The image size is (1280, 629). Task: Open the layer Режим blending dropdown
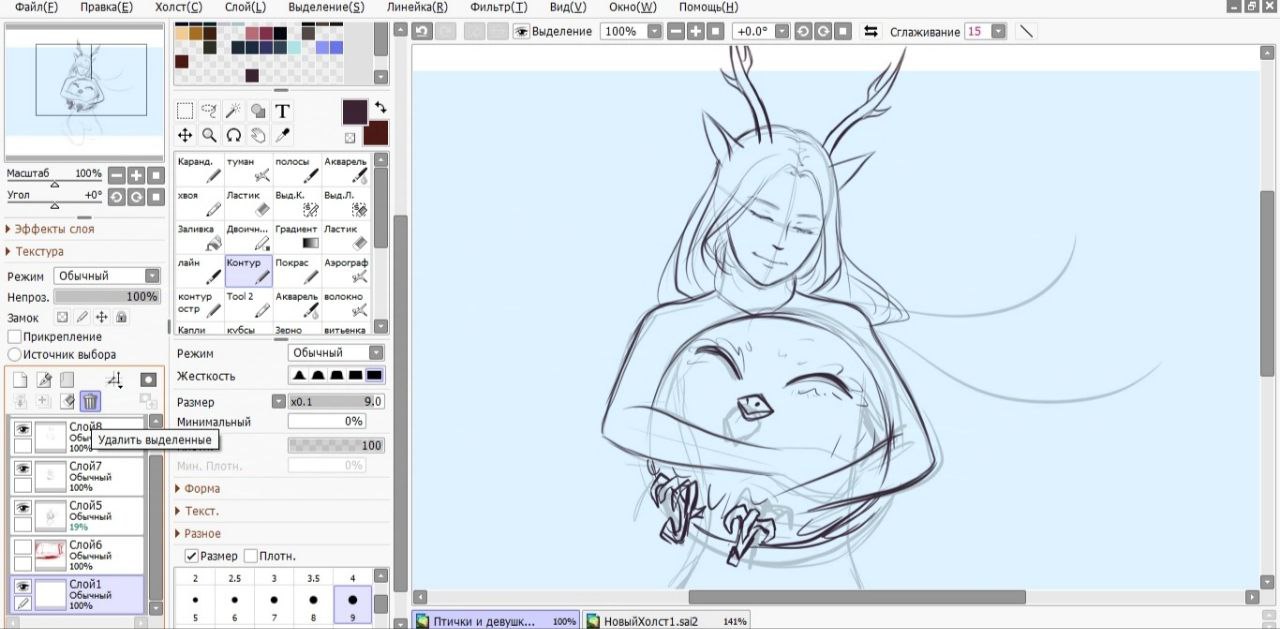click(108, 276)
